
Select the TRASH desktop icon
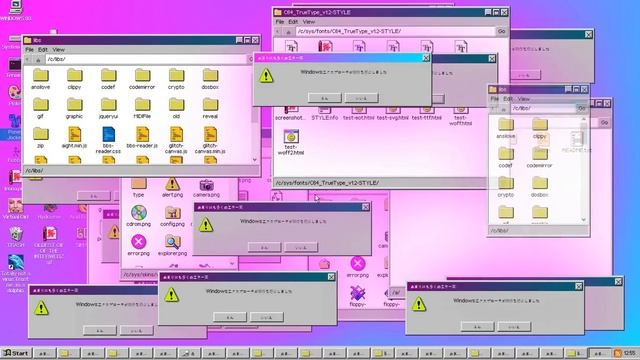(x=16, y=237)
